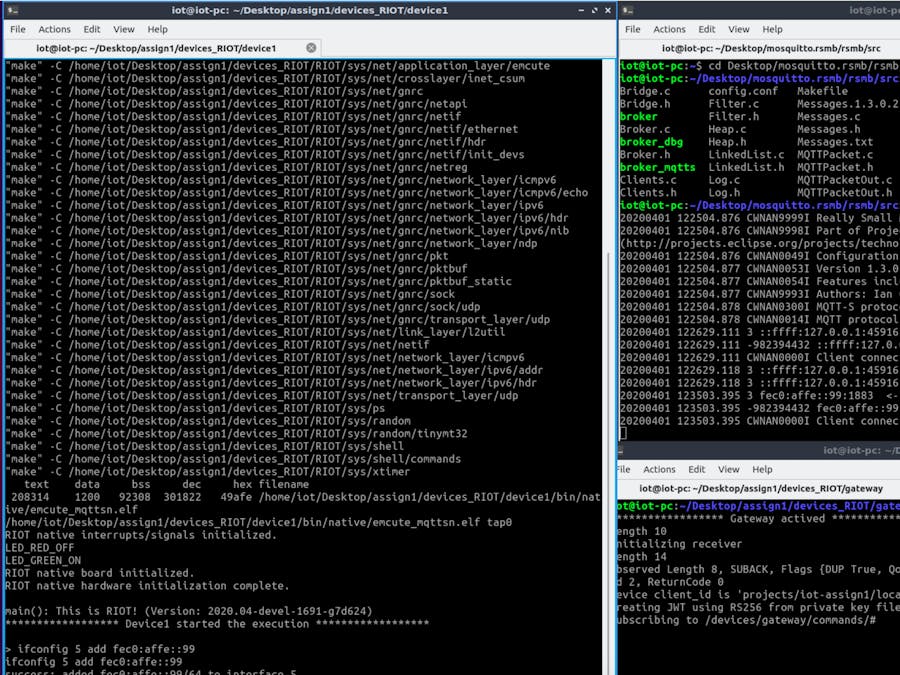The width and height of the screenshot is (900, 675).
Task: Click make line ending 'random/tinymt32'
Action: click(236, 433)
